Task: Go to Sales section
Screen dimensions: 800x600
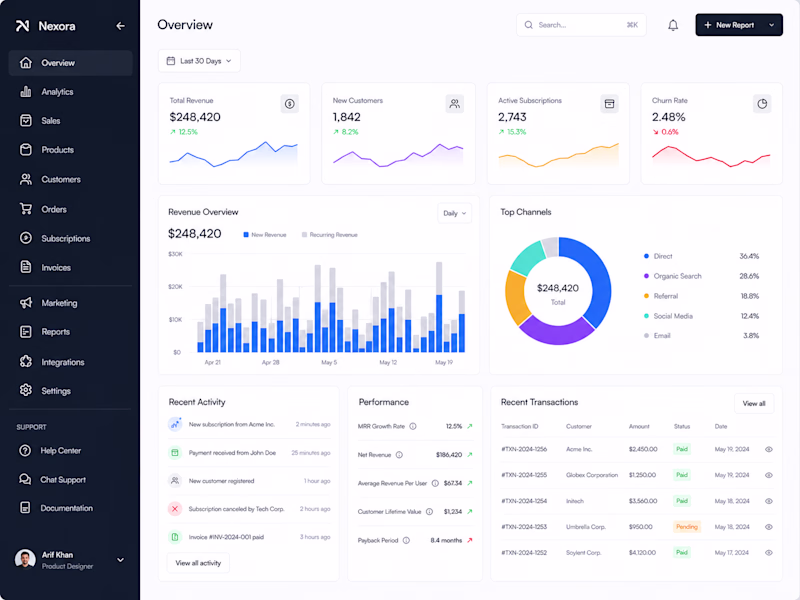Action: click(70, 121)
